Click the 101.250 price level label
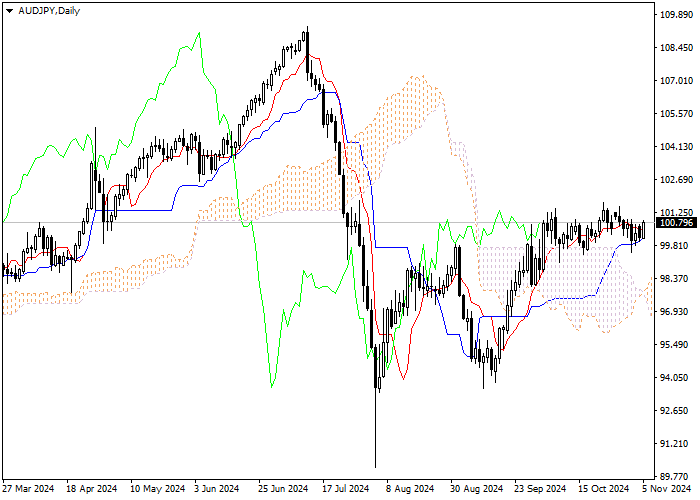 (x=676, y=212)
